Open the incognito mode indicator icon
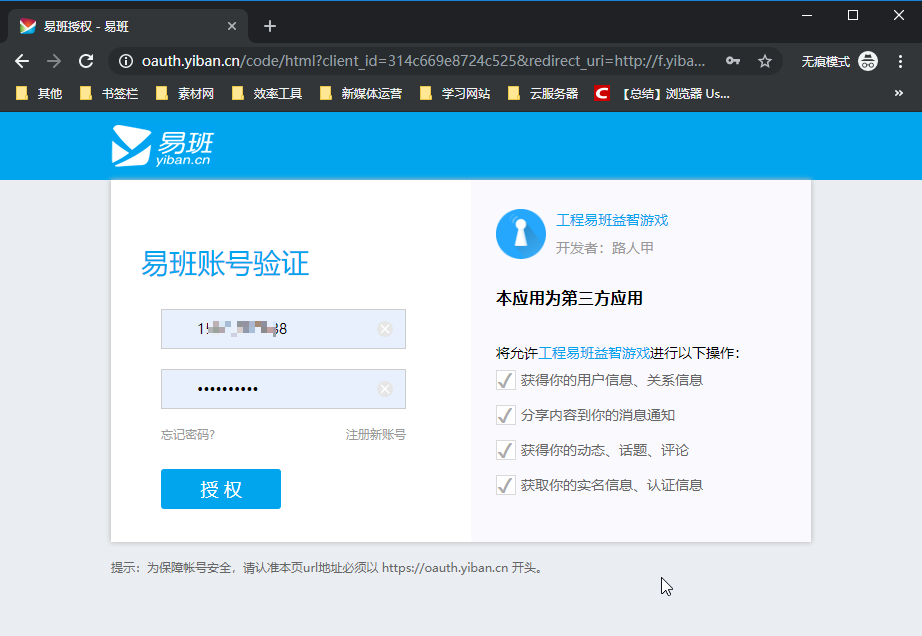Image resolution: width=922 pixels, height=636 pixels. point(868,61)
